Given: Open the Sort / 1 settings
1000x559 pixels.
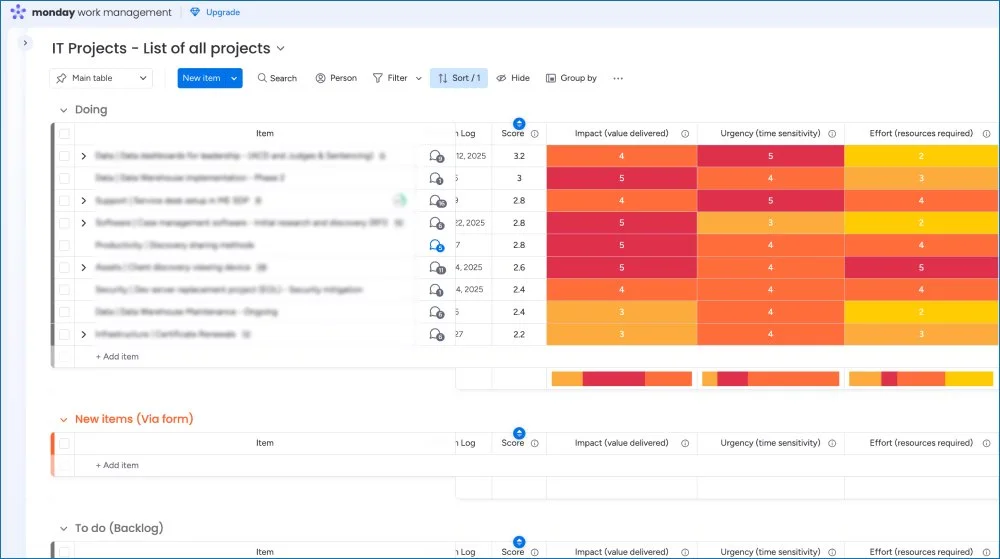Looking at the screenshot, I should (459, 78).
